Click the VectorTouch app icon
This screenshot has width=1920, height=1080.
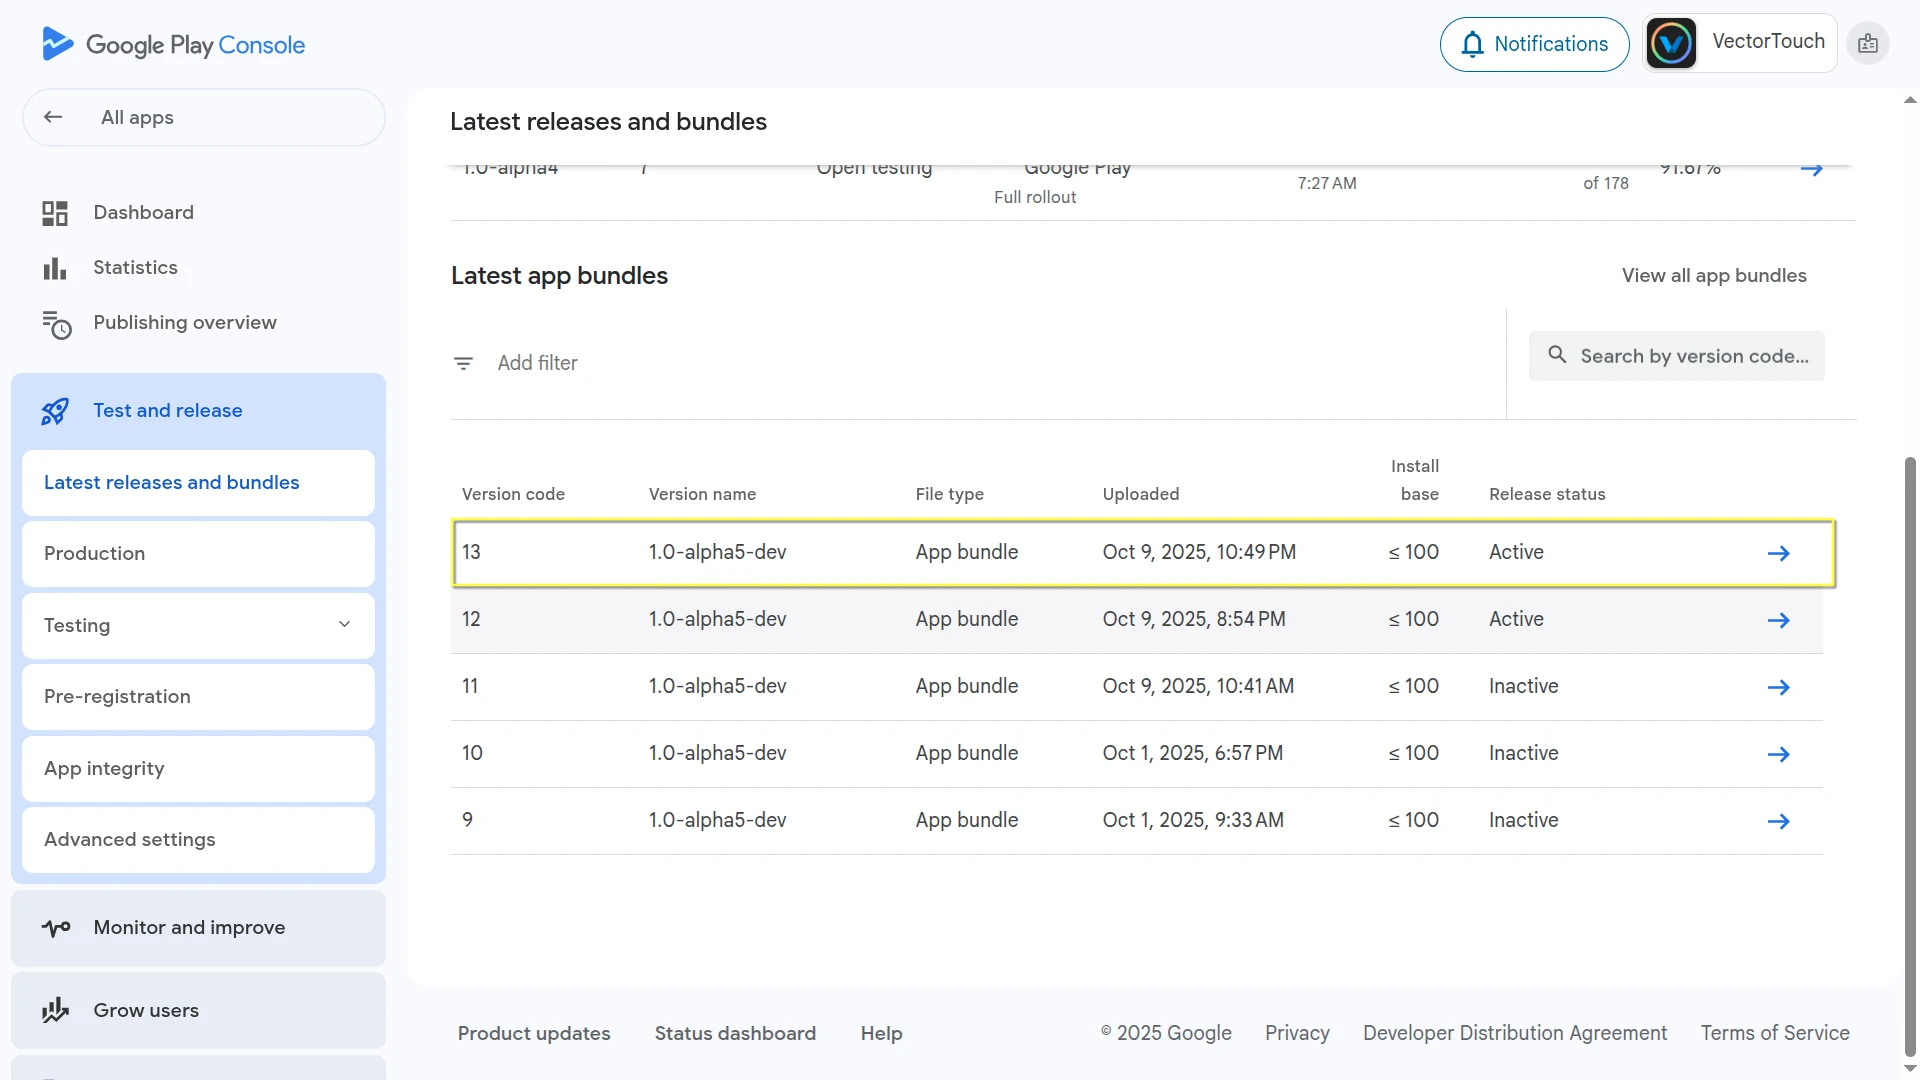coord(1671,44)
